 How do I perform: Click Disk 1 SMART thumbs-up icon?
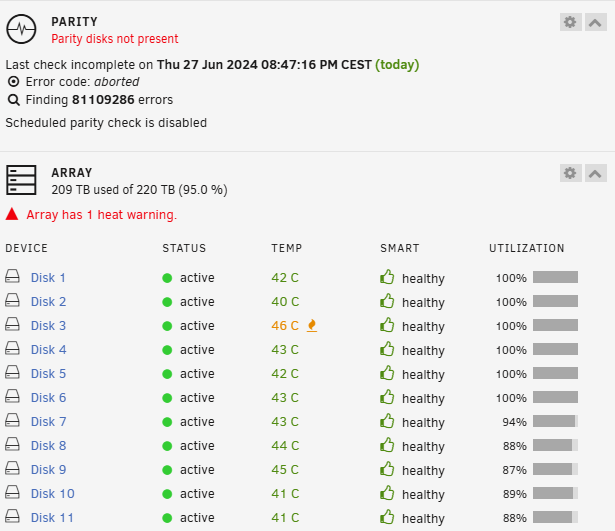point(387,277)
